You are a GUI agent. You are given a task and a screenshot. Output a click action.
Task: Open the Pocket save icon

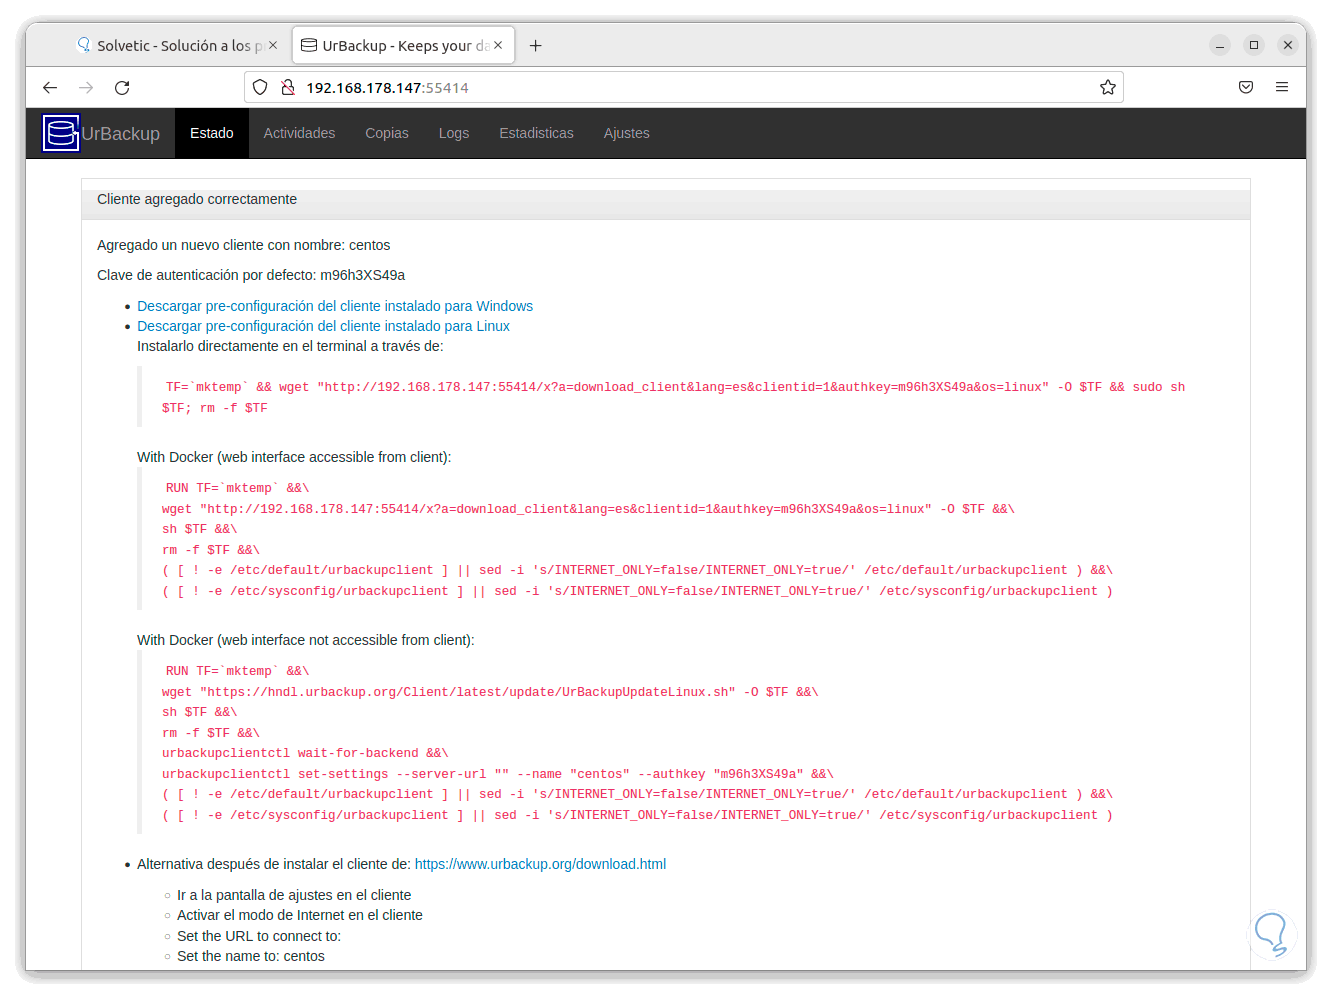point(1246,88)
